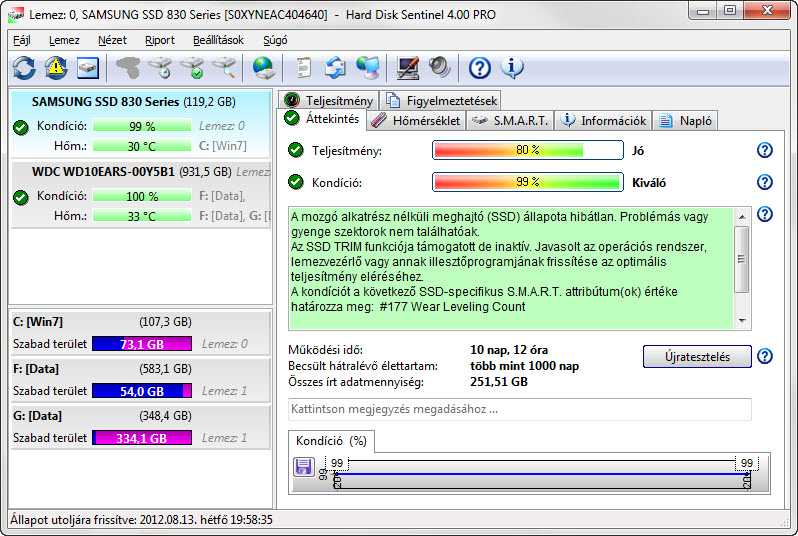Click the blue info toolbar icon

click(511, 68)
